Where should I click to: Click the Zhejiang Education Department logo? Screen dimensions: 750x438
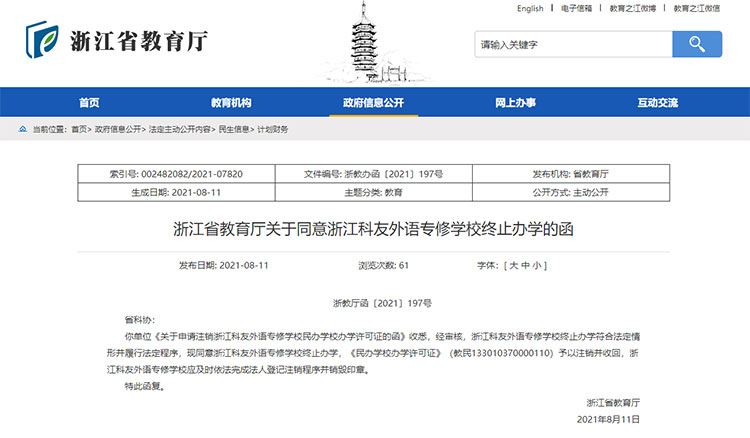[x=117, y=40]
